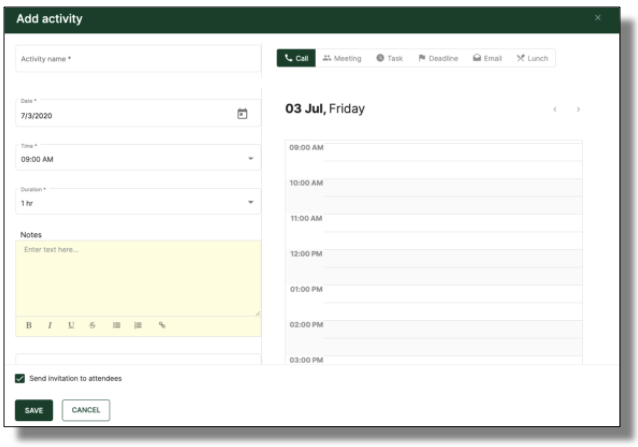The image size is (638, 447).
Task: Click the CANCEL button
Action: [x=86, y=410]
